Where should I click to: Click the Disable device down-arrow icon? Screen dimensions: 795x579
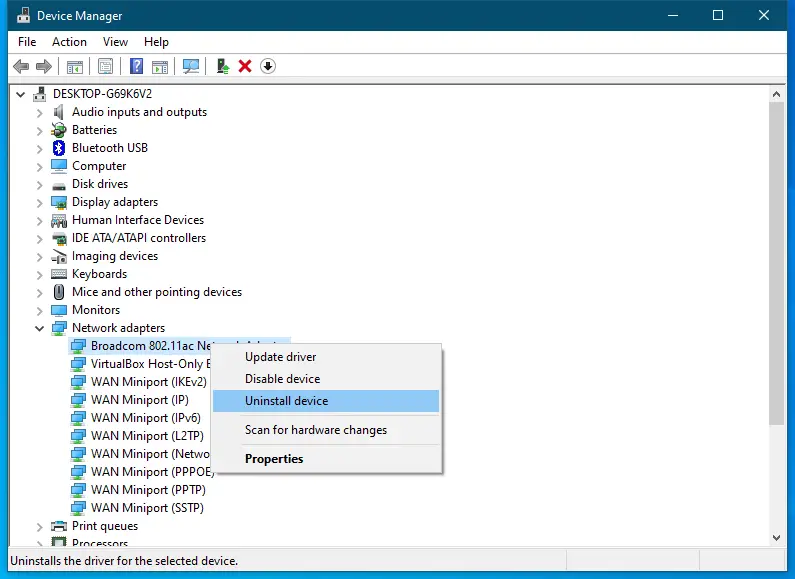(x=268, y=66)
